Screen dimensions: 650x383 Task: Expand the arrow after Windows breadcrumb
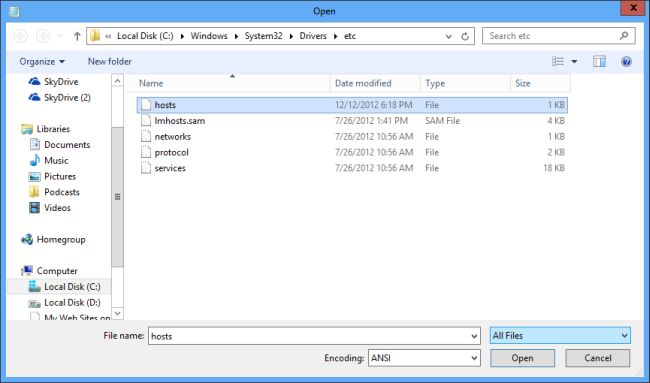point(236,36)
